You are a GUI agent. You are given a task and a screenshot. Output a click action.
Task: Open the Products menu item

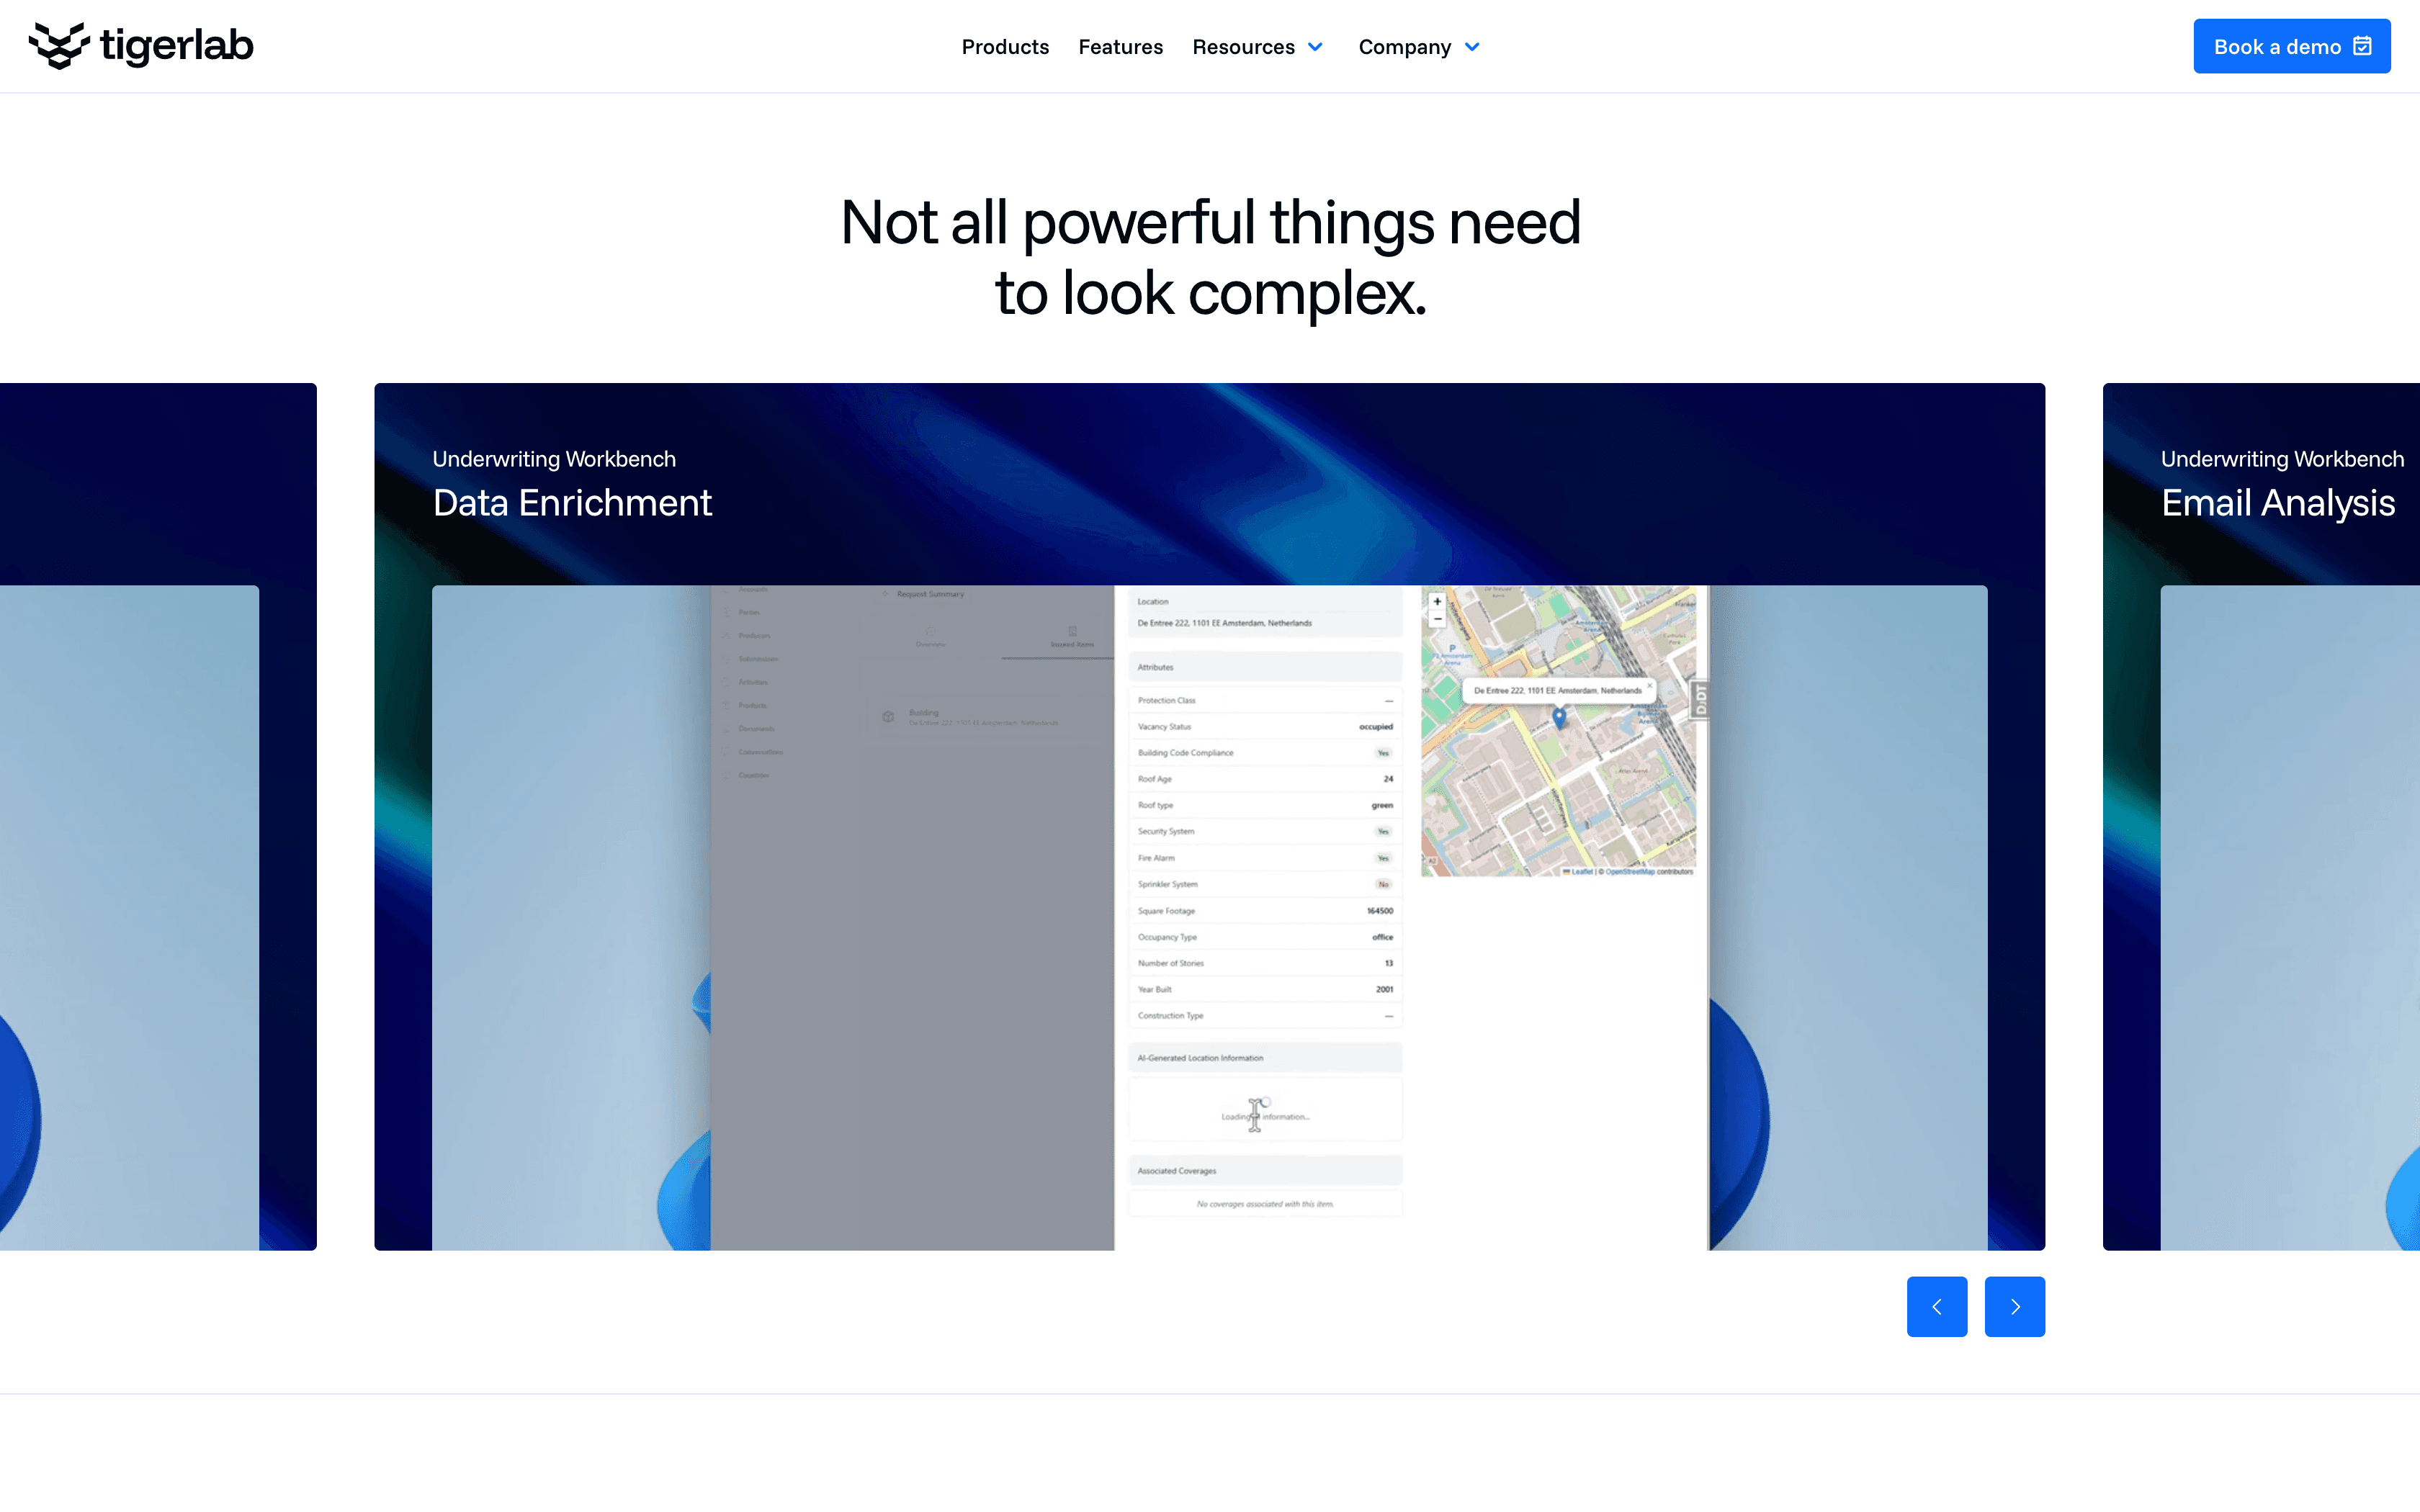1005,47
